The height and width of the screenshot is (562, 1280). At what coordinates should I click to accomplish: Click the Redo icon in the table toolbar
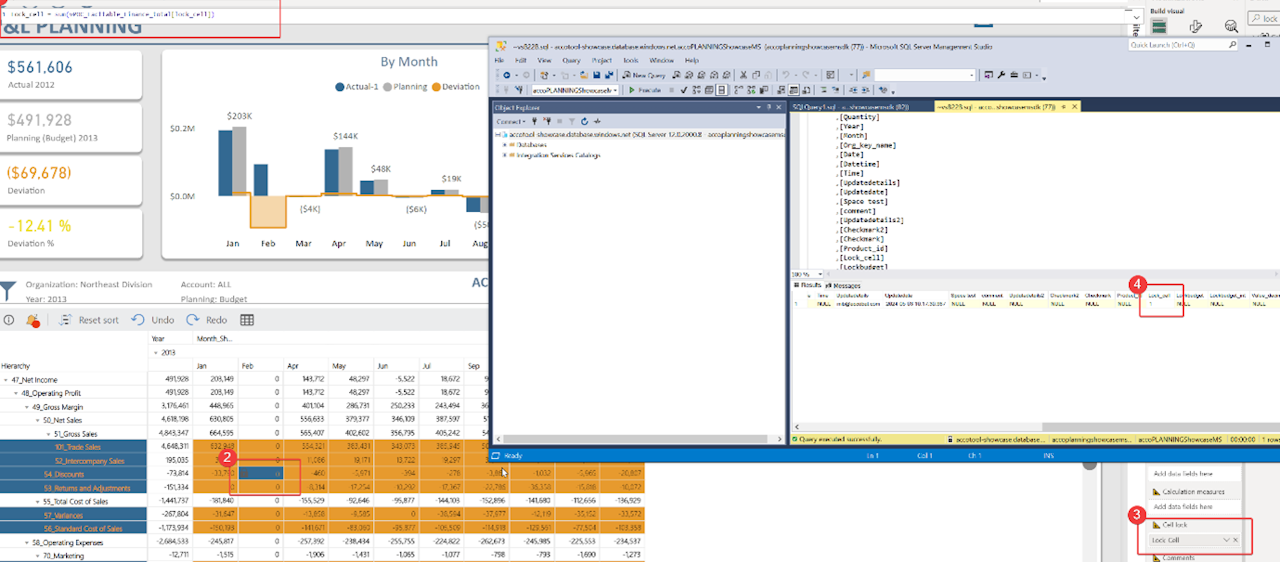point(193,320)
